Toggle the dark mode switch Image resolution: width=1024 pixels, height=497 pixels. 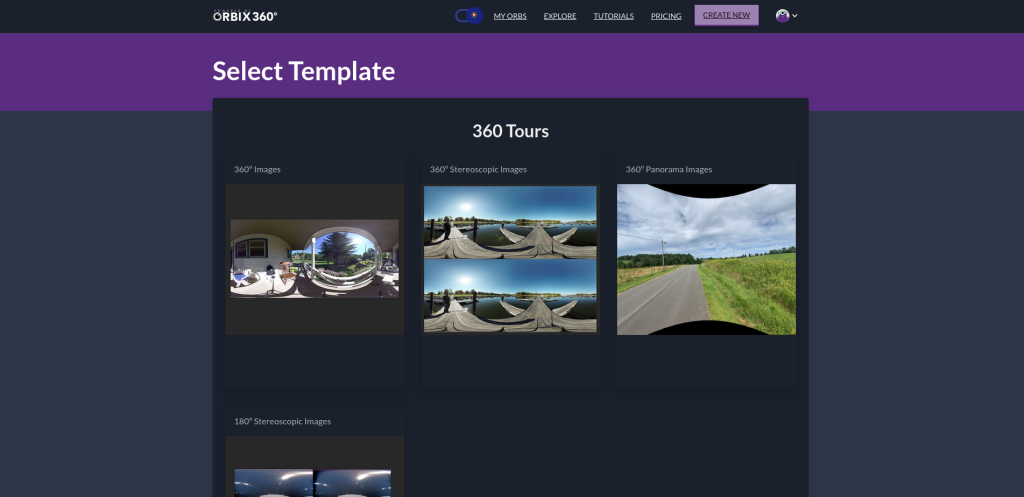468,16
